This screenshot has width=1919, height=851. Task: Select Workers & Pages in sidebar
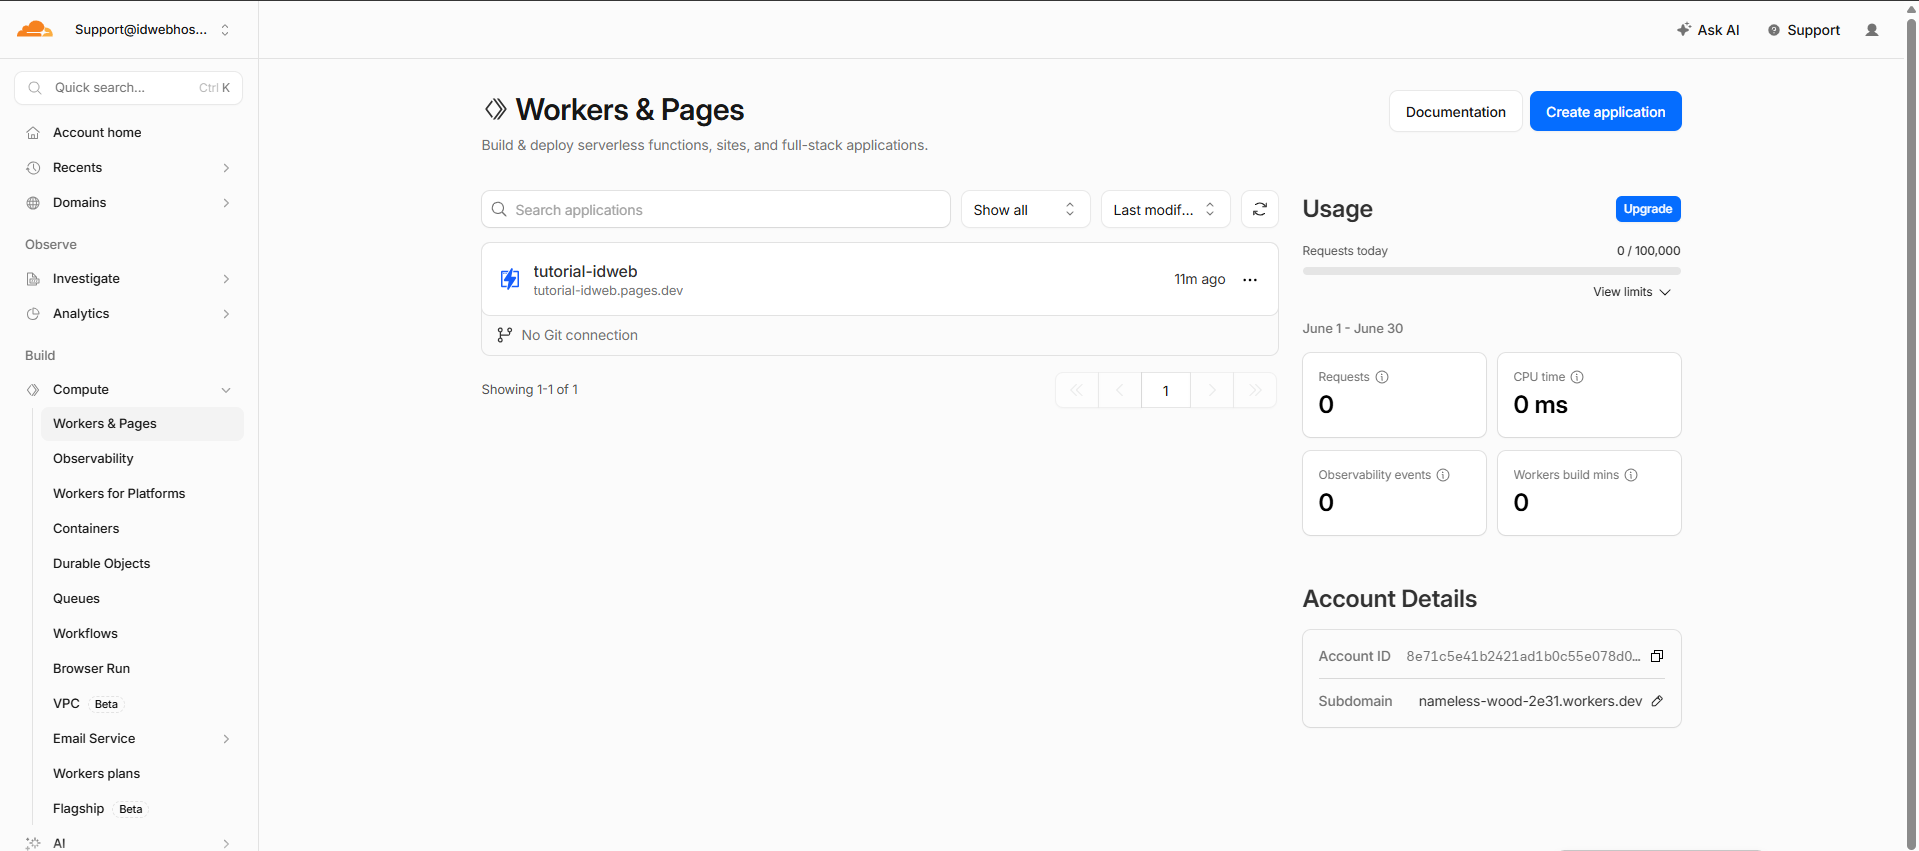point(142,424)
